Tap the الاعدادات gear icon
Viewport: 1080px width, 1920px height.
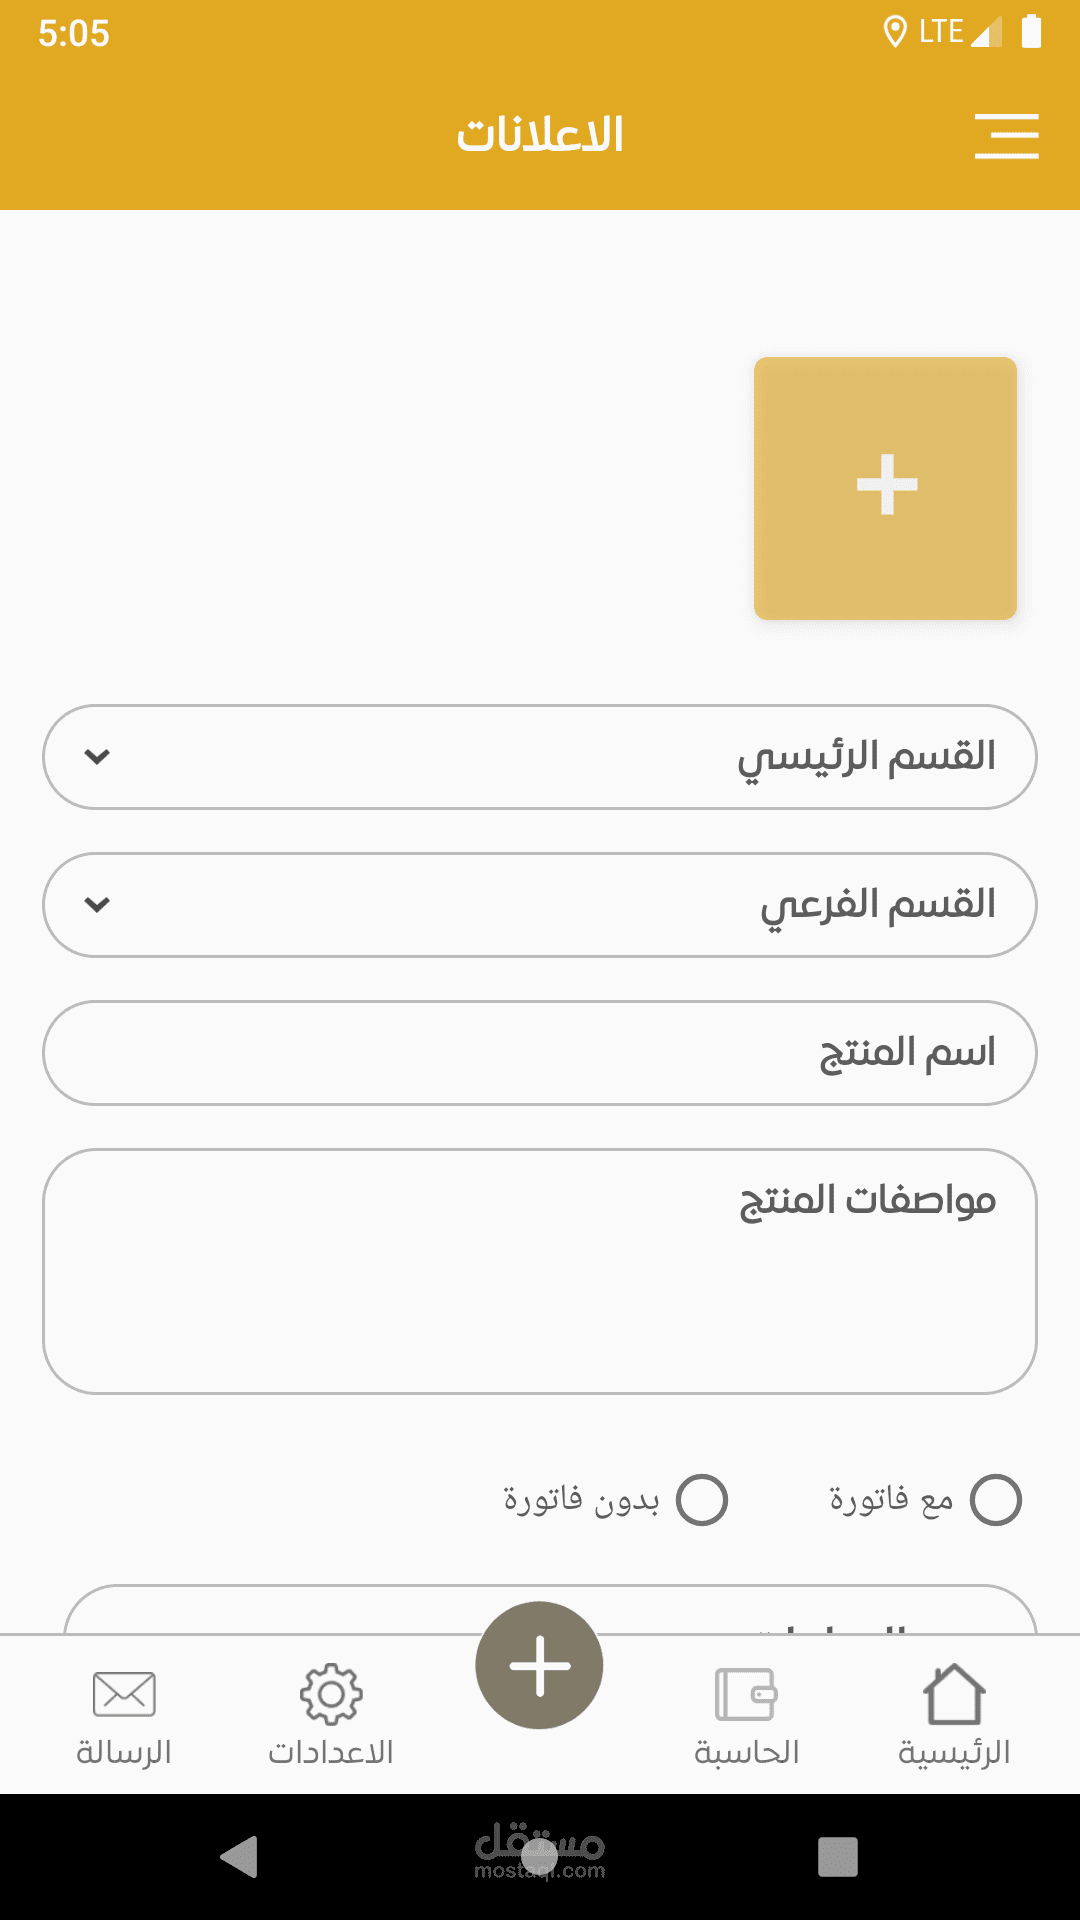(331, 1694)
